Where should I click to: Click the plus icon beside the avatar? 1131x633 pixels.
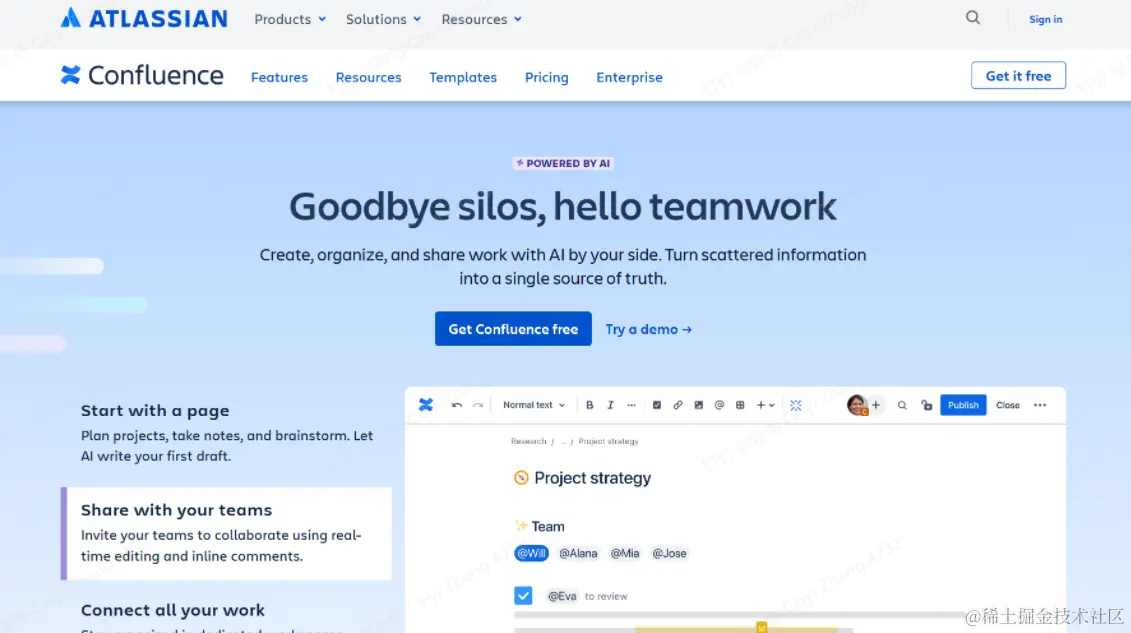(876, 405)
